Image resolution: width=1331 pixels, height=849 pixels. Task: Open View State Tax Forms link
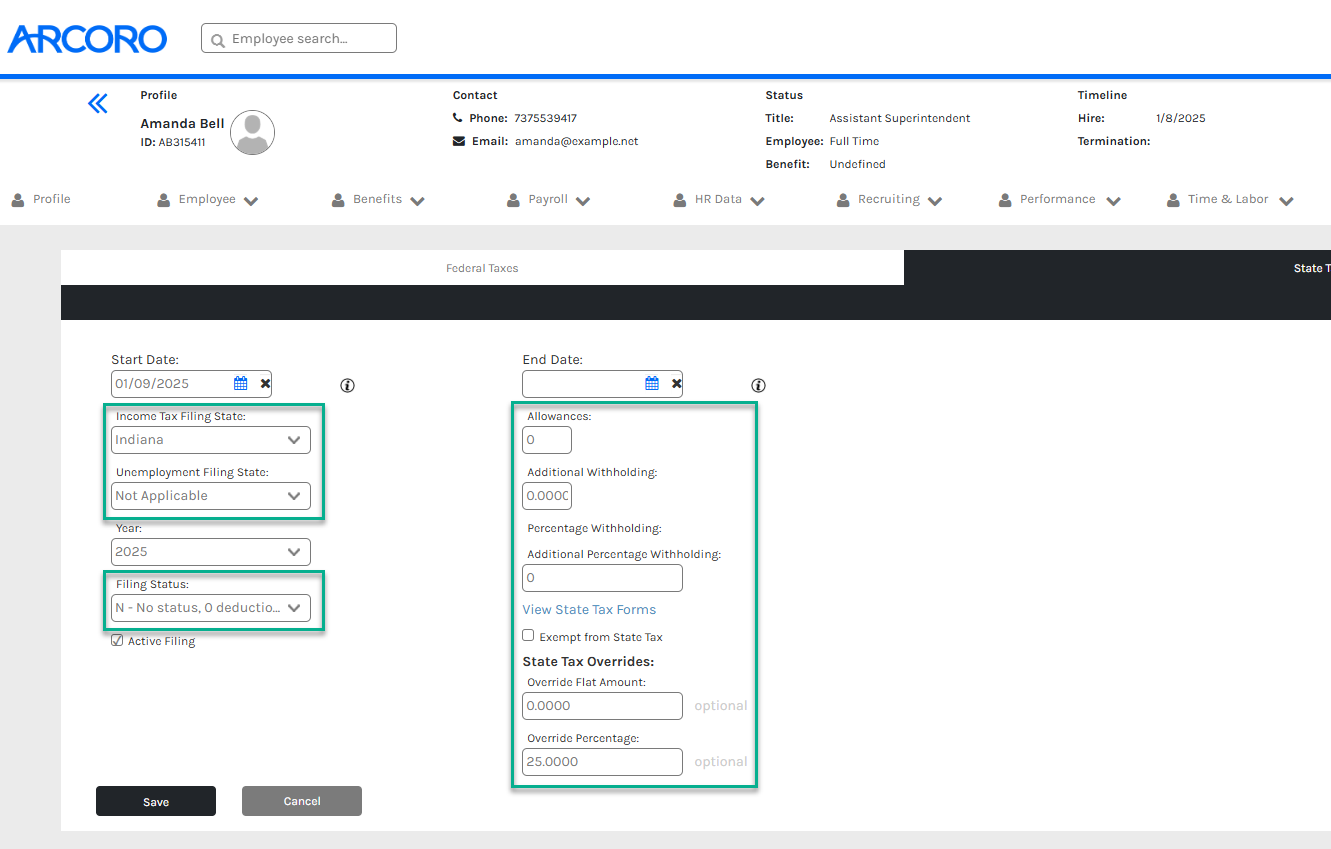[589, 610]
